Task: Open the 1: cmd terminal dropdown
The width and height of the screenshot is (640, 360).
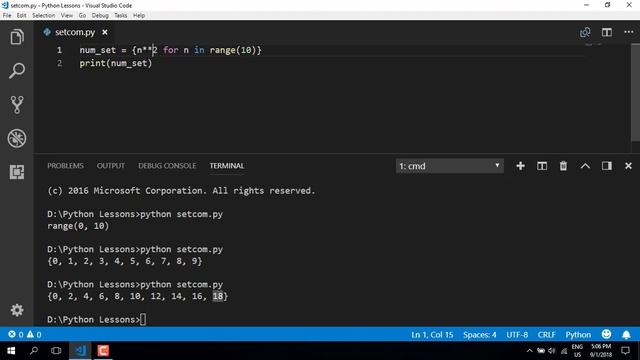Action: coord(449,166)
